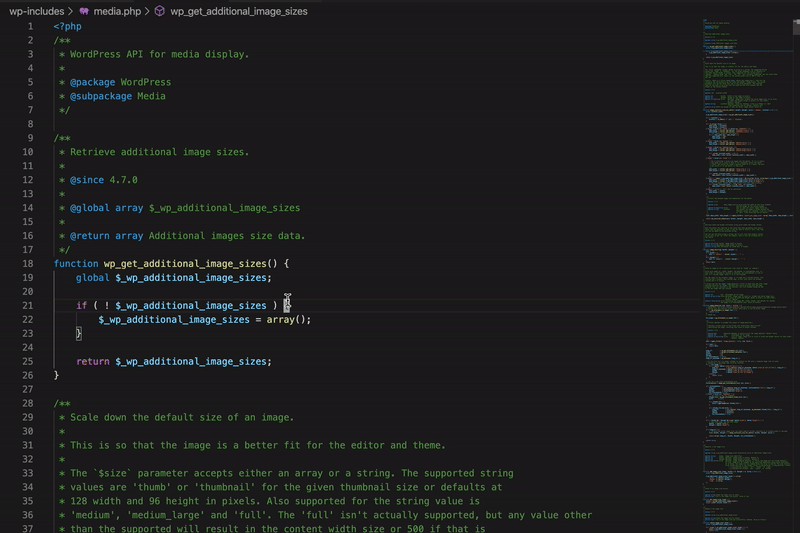This screenshot has height=533, width=800.
Task: Click the '@since' tag on line 12
Action: [x=87, y=180]
